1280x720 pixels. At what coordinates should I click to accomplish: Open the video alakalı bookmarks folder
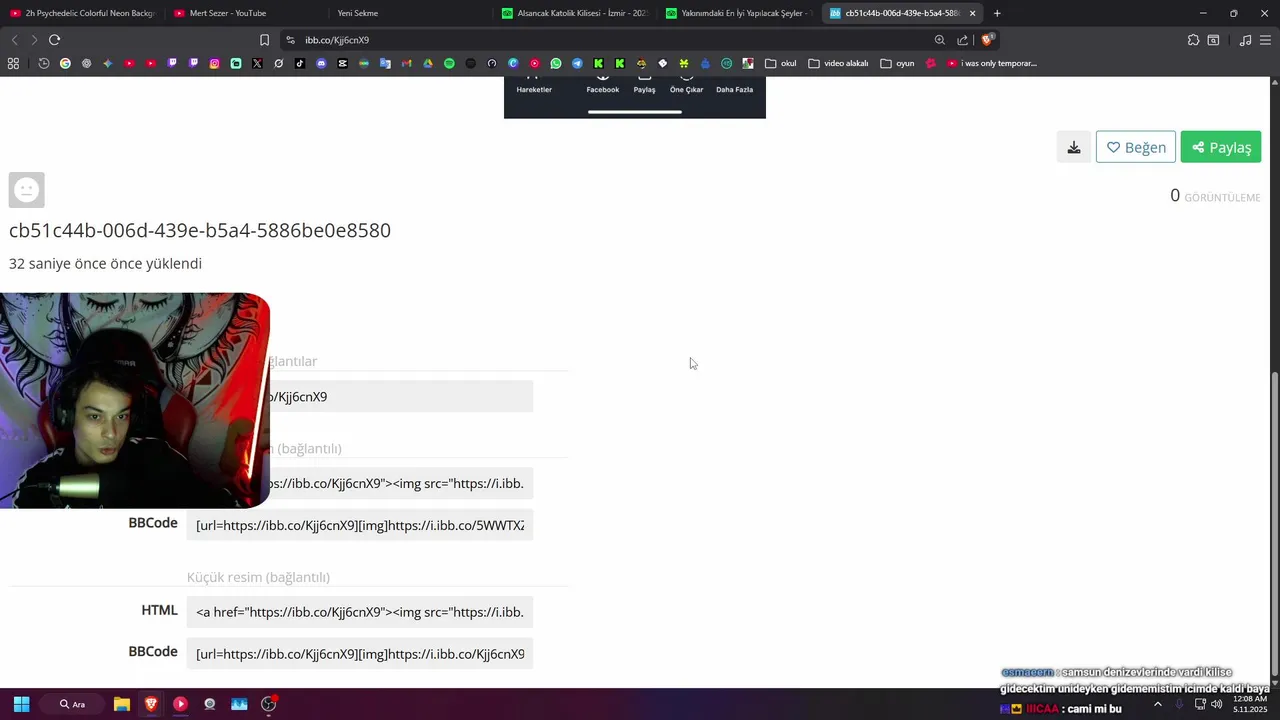(x=838, y=63)
